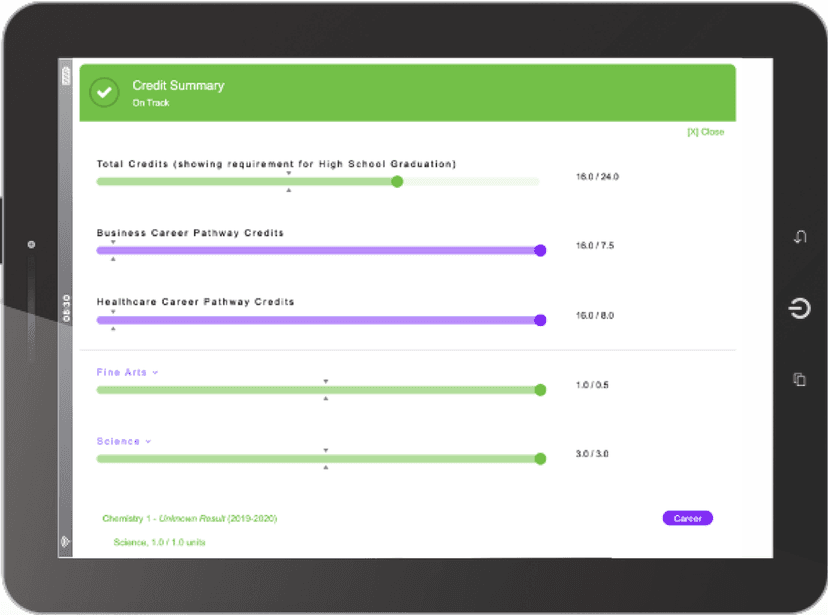Expand the Fine Arts category
828x615 pixels.
[x=121, y=372]
